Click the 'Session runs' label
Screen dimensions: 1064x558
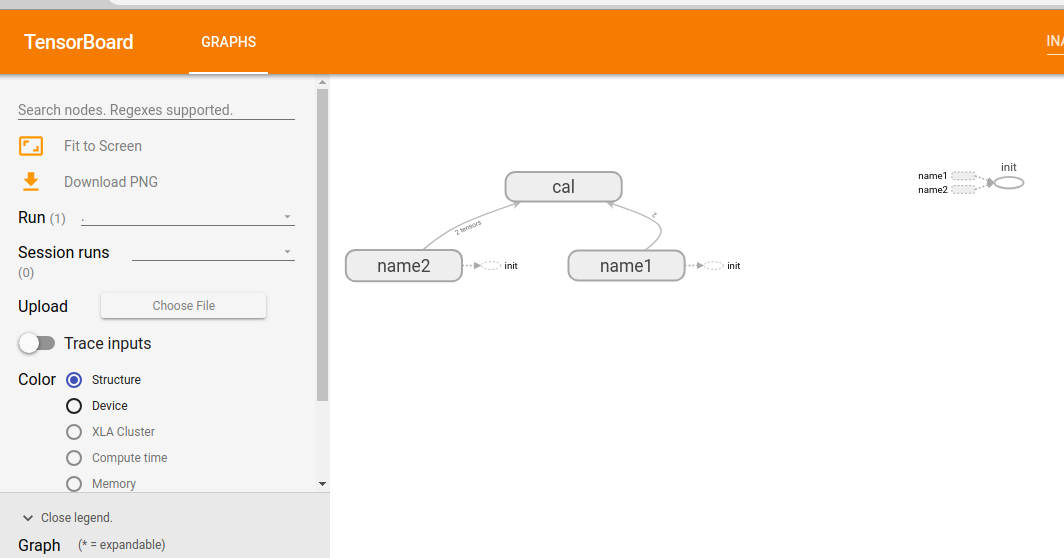pyautogui.click(x=64, y=253)
